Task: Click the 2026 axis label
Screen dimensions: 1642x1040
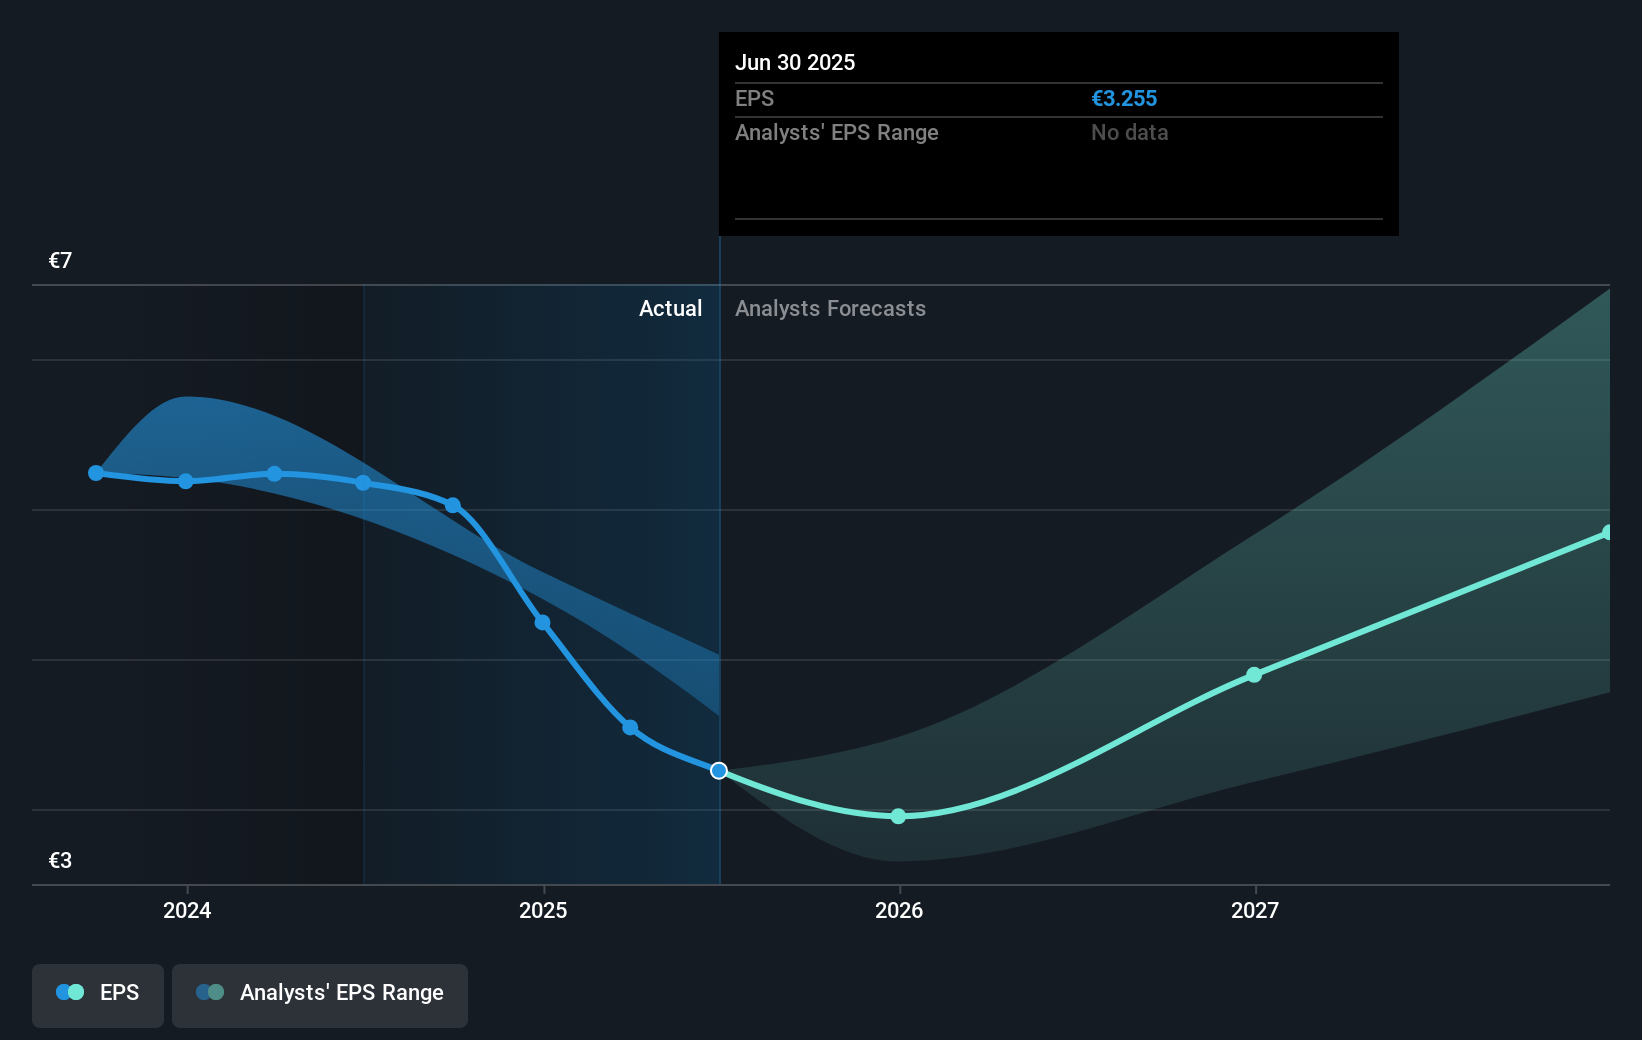Action: tap(898, 911)
